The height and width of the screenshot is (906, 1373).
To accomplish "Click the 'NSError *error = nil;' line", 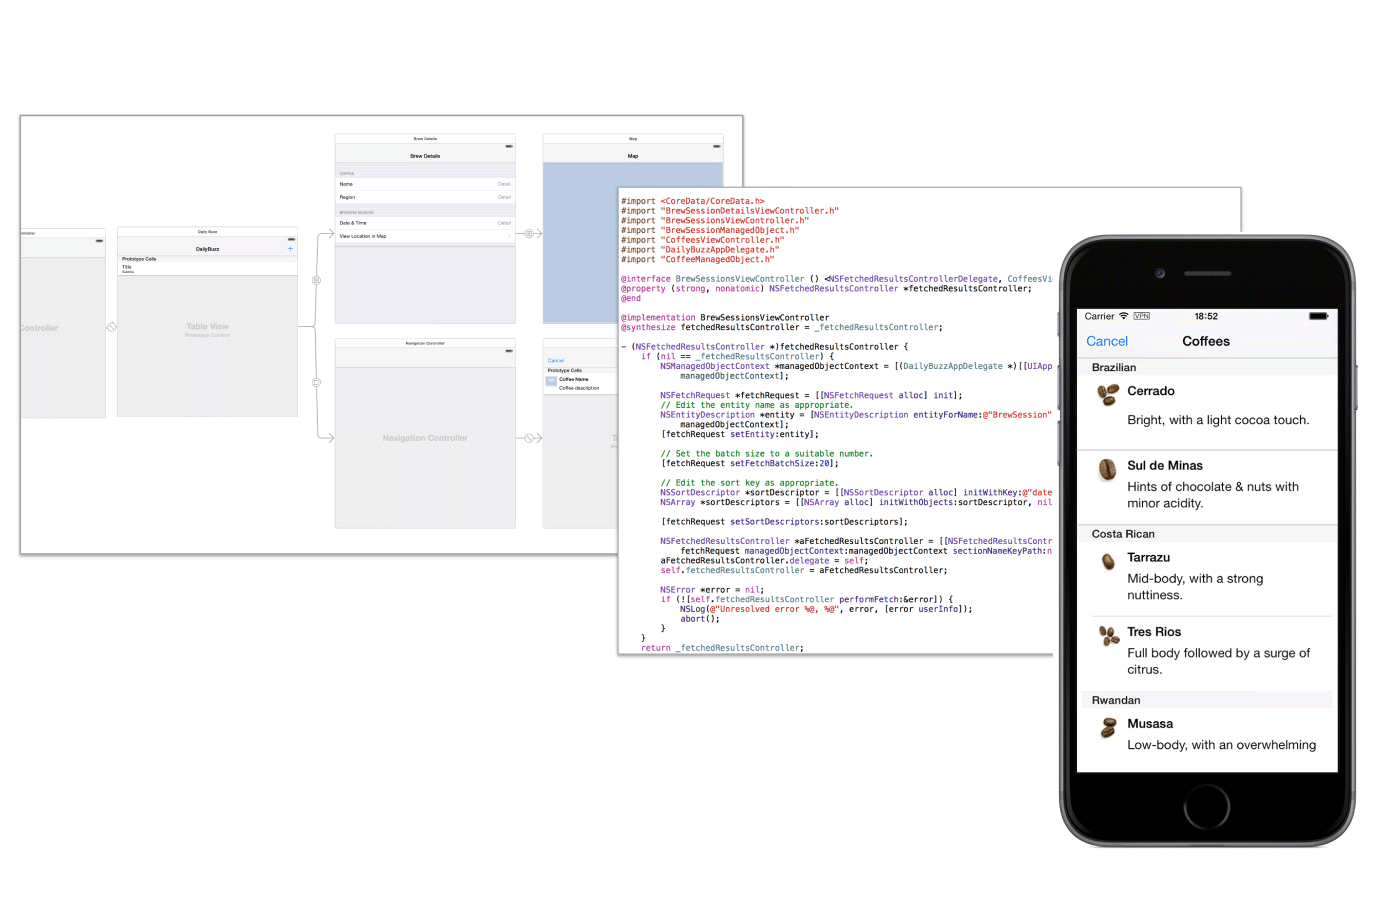I will (x=712, y=589).
